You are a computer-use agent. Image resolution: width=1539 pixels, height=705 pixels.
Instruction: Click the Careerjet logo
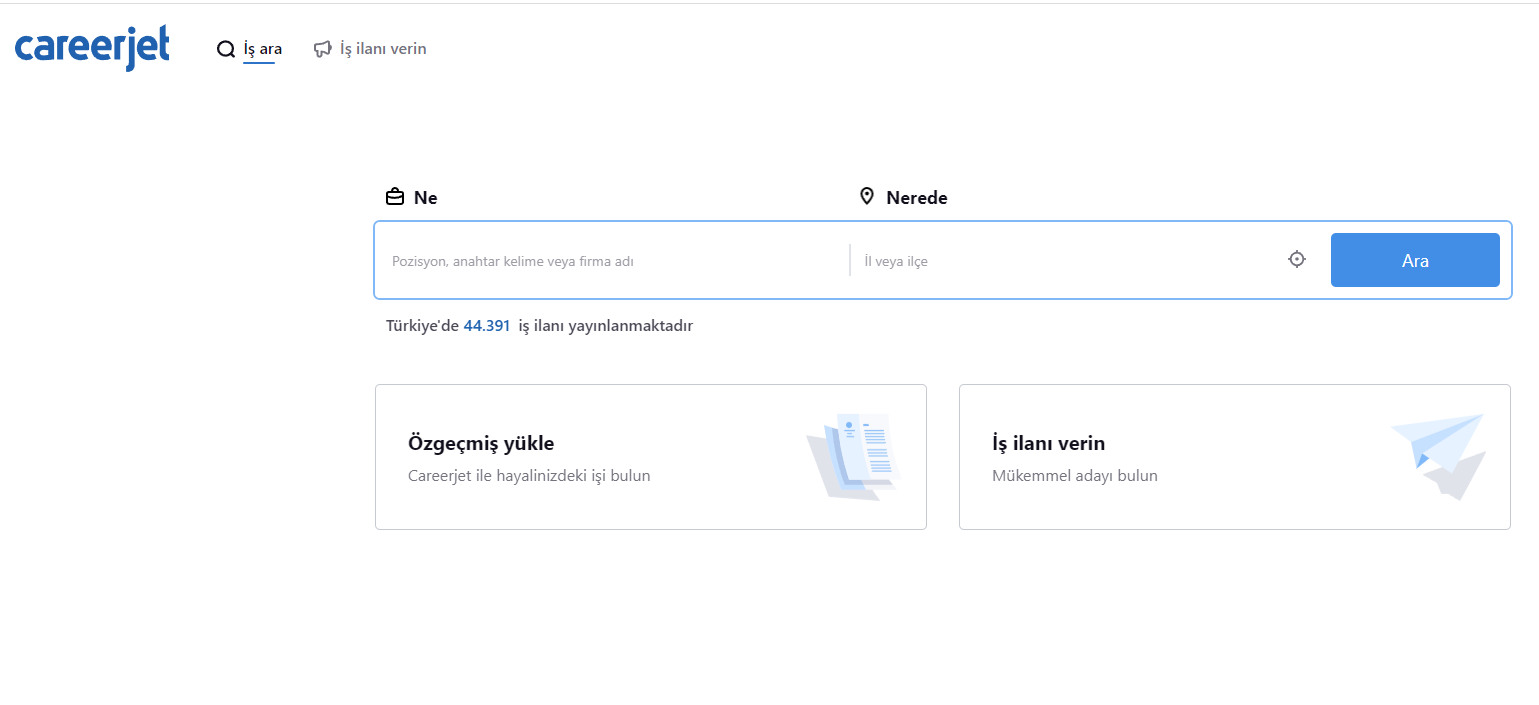[92, 48]
